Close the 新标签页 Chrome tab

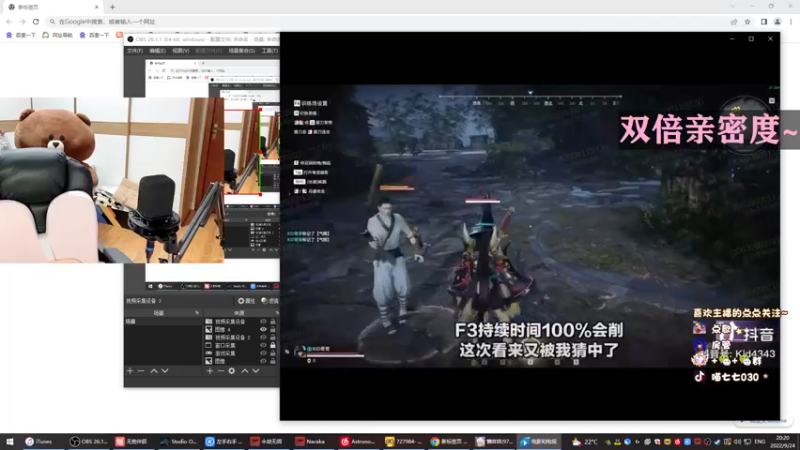point(96,7)
